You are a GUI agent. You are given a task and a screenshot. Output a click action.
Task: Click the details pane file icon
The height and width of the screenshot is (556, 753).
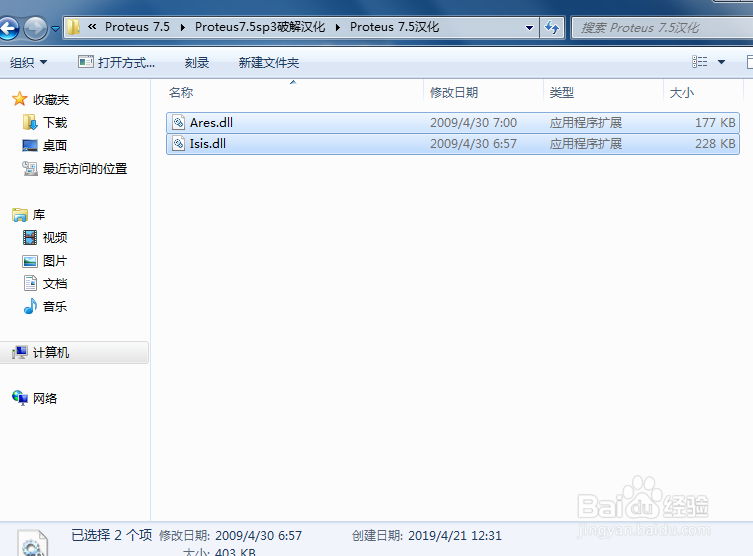(32, 543)
